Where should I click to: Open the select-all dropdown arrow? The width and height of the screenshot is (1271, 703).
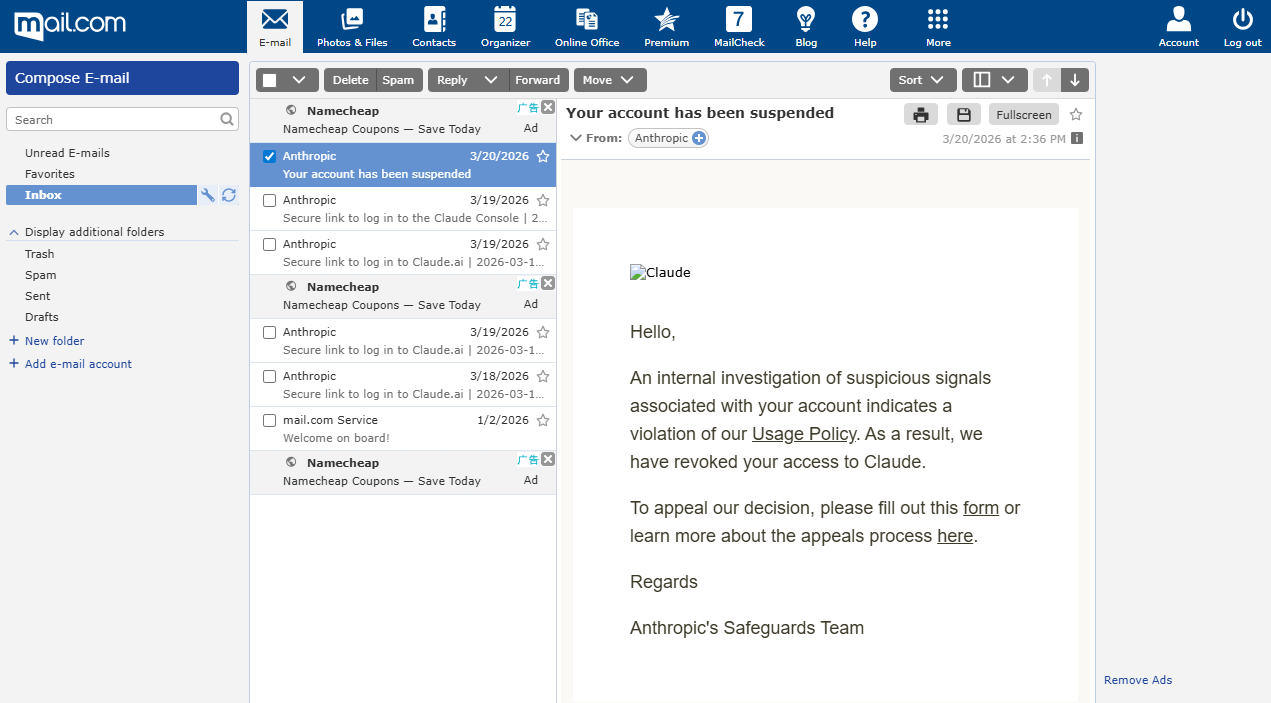point(300,80)
